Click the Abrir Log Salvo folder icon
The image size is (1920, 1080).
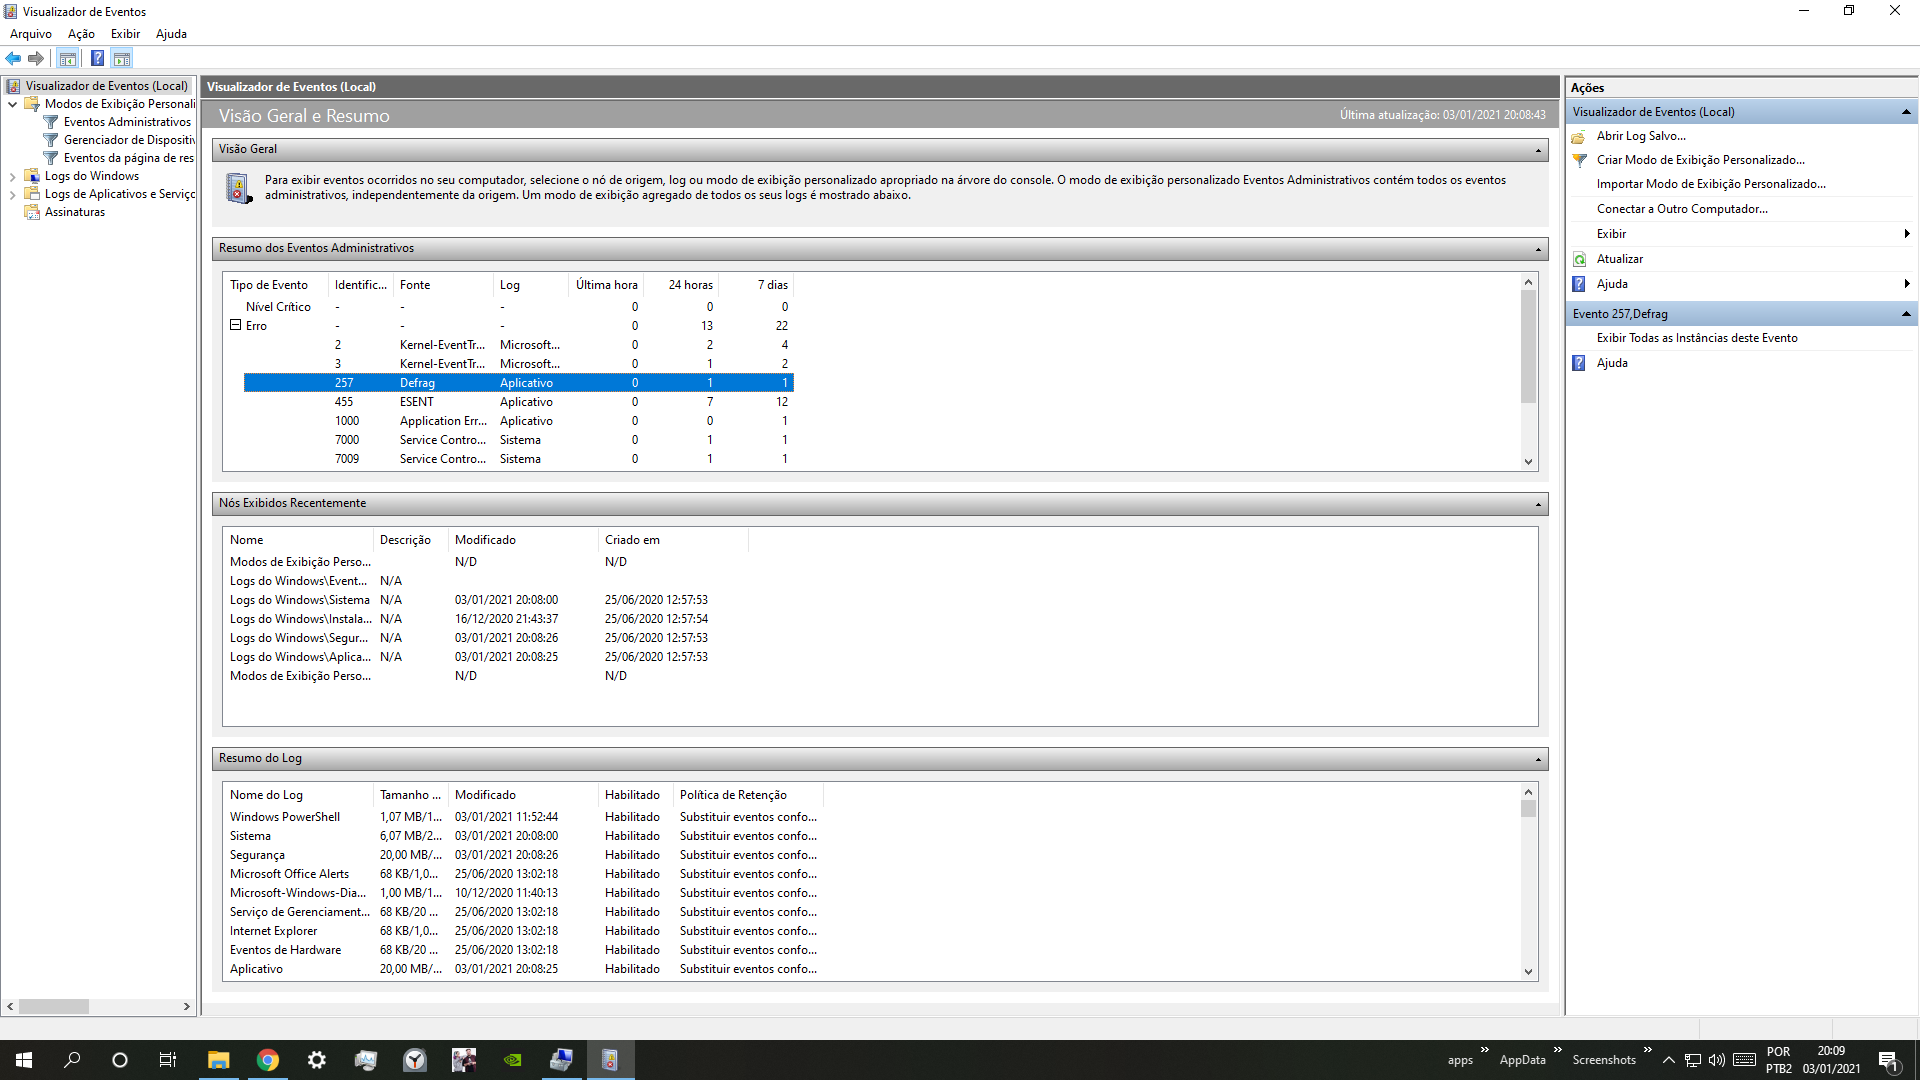pyautogui.click(x=1579, y=136)
